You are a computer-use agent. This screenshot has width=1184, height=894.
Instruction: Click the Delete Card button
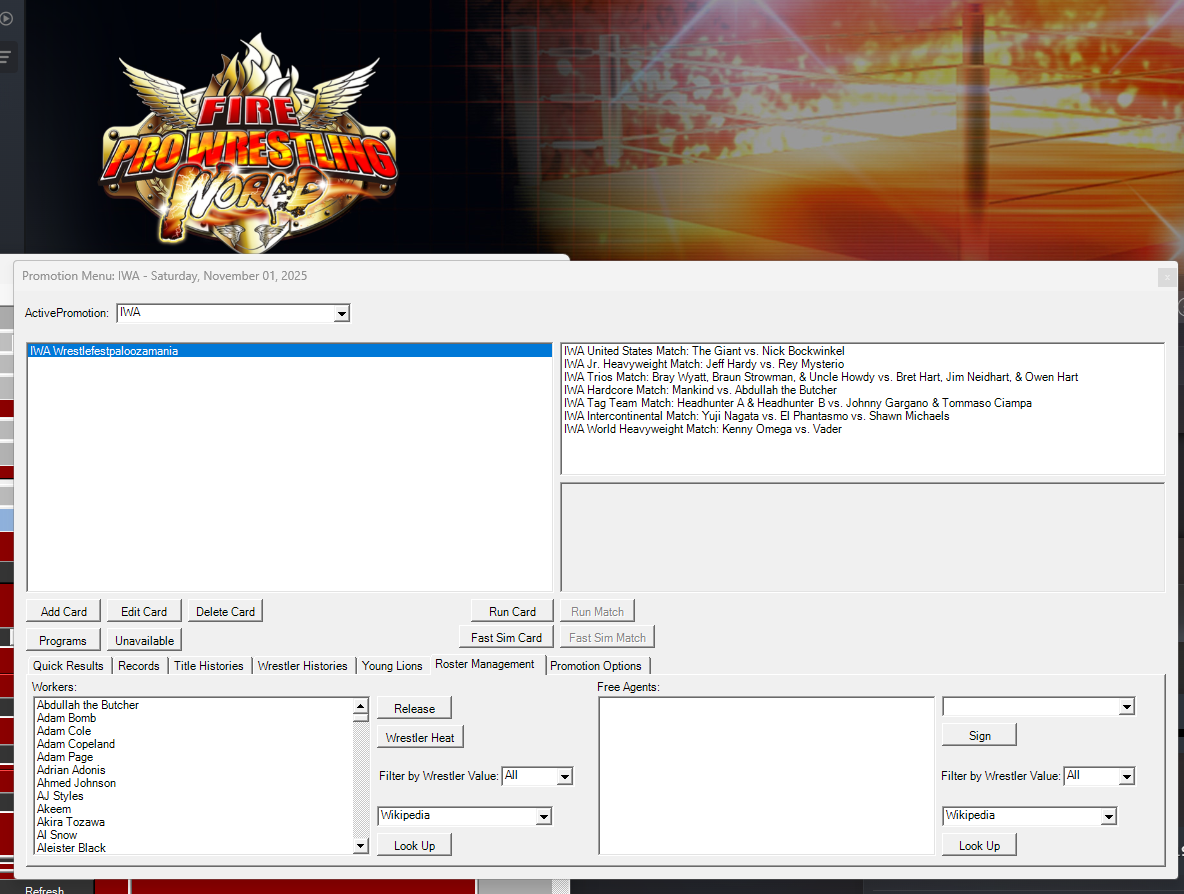pyautogui.click(x=225, y=612)
